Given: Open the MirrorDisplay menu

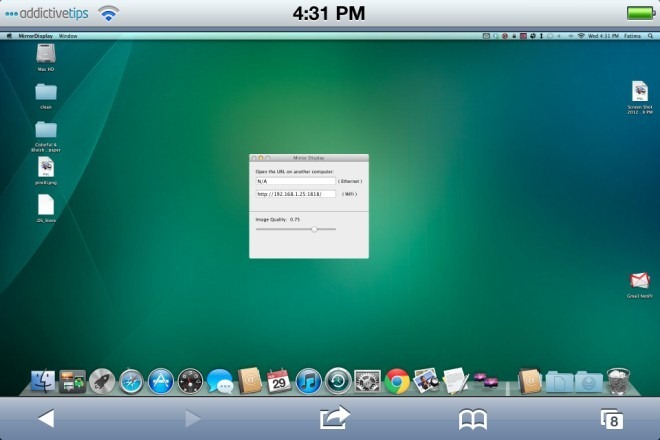Looking at the screenshot, I should click(36, 36).
